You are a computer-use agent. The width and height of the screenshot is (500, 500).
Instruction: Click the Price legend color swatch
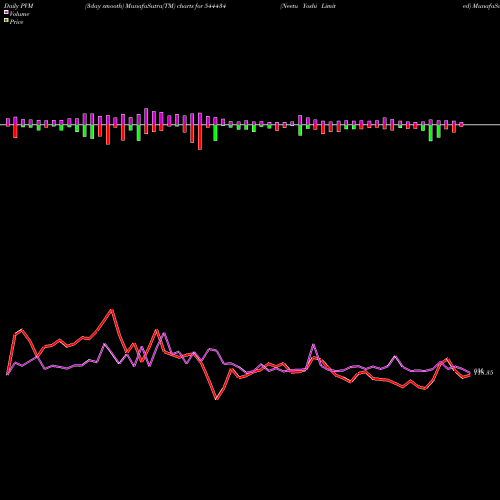[6, 21]
